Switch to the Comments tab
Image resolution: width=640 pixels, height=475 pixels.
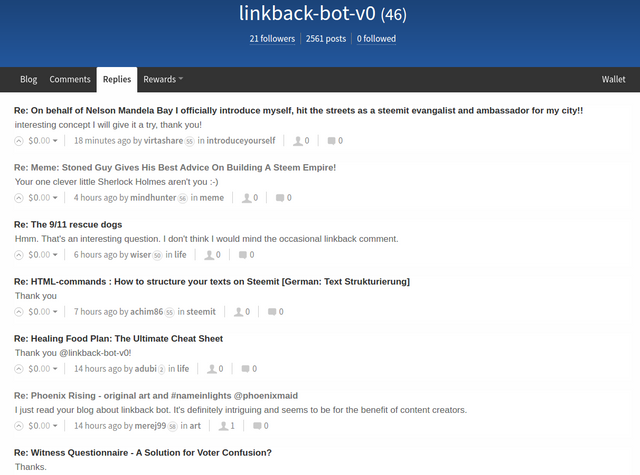point(70,80)
